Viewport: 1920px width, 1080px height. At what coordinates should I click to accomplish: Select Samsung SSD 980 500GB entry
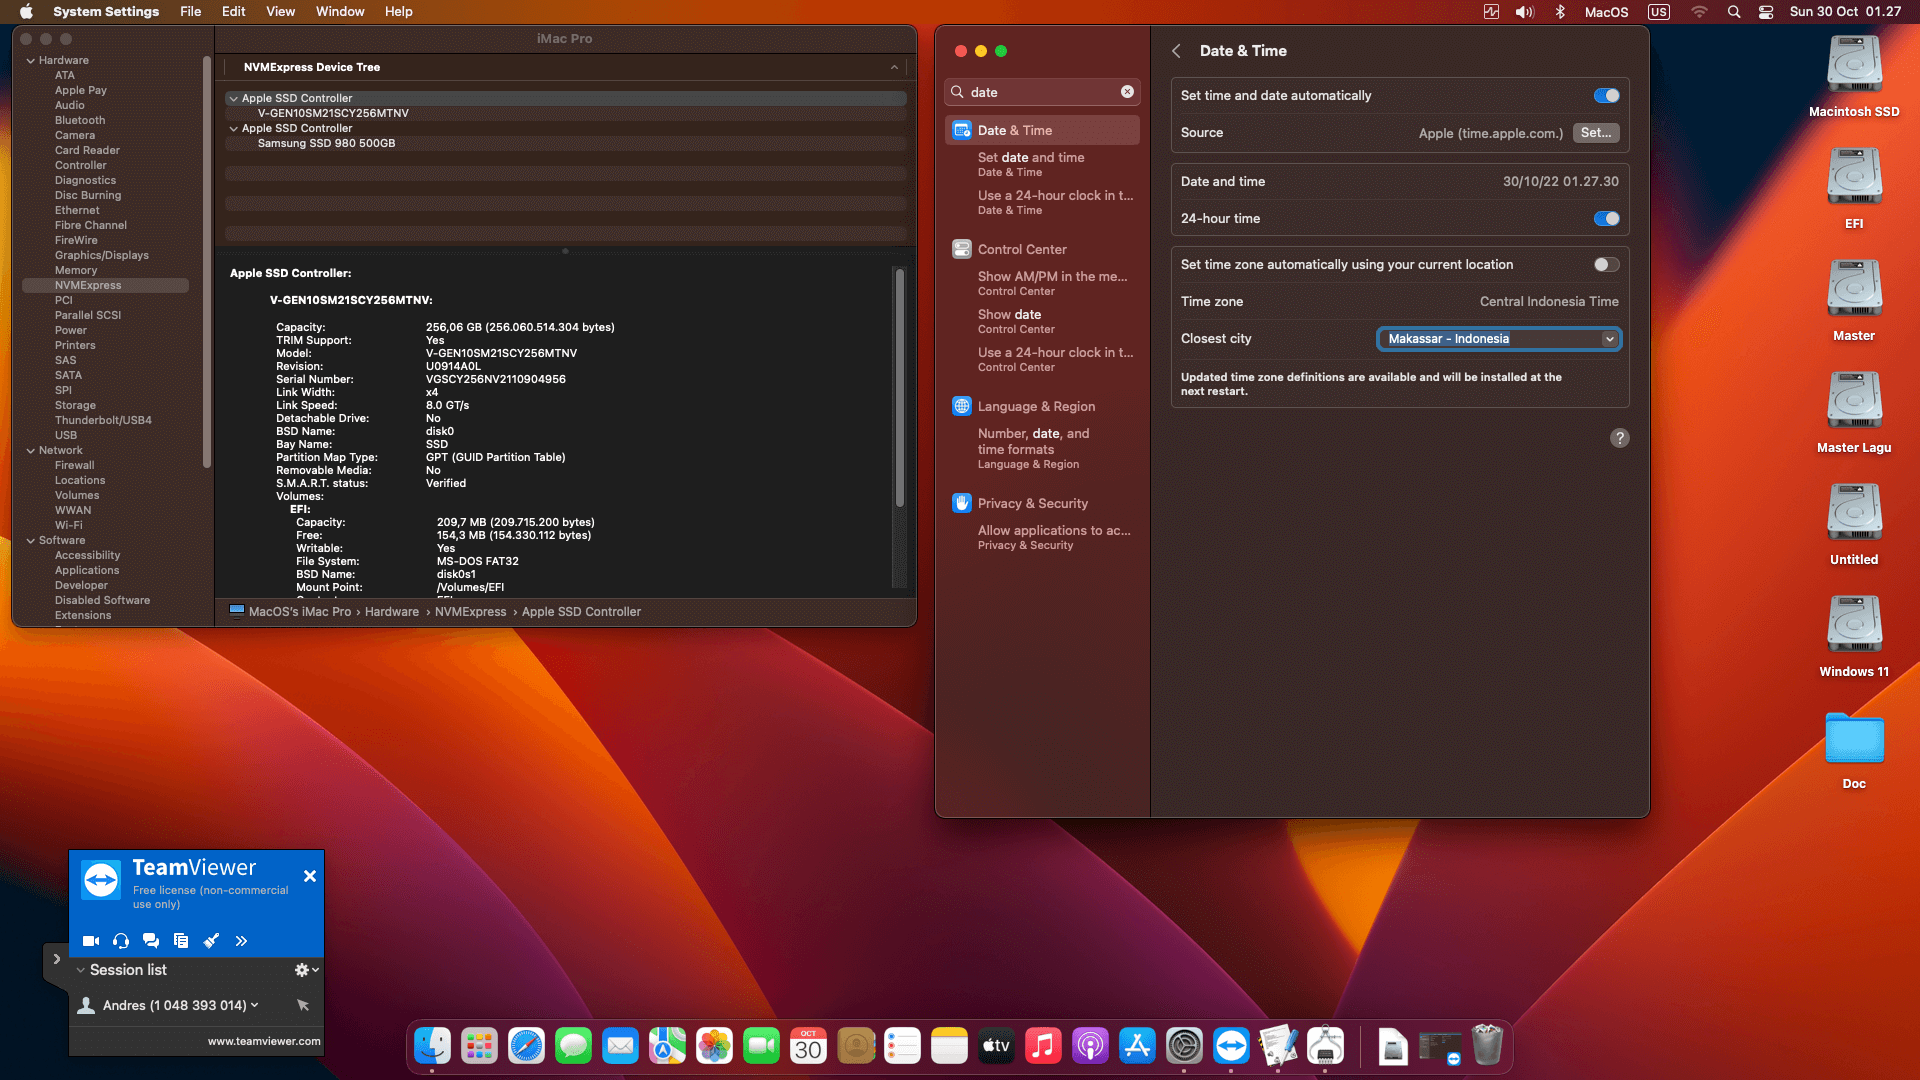coord(326,144)
